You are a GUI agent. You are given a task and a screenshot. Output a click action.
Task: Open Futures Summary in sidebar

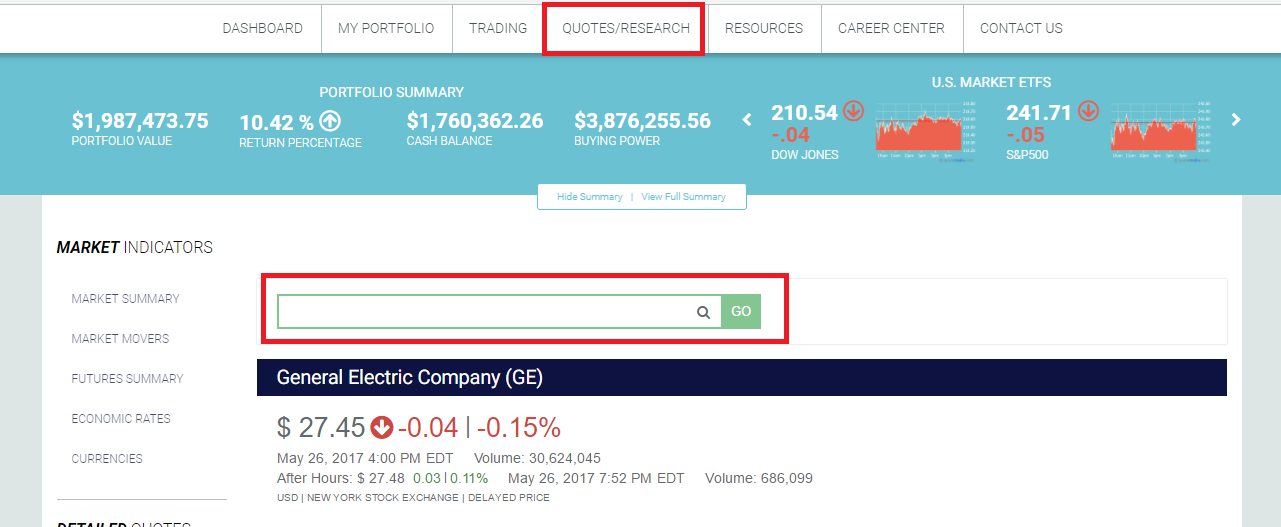[127, 379]
